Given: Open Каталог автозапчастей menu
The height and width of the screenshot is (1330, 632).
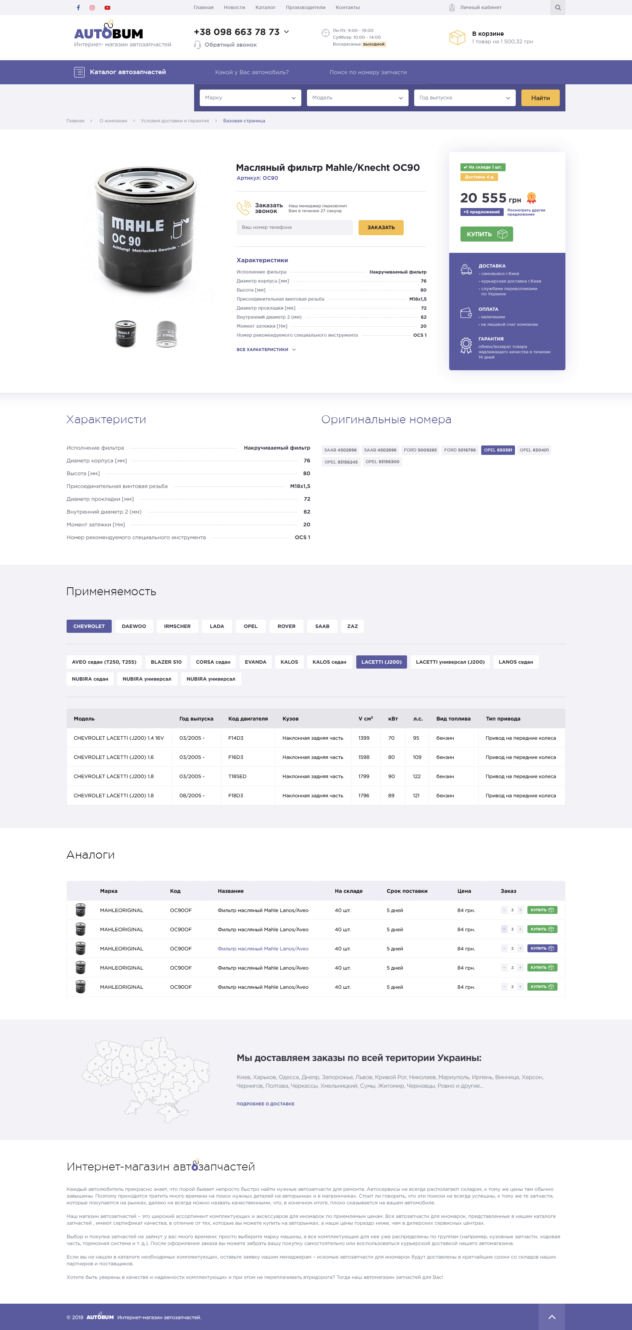Looking at the screenshot, I should [x=120, y=73].
